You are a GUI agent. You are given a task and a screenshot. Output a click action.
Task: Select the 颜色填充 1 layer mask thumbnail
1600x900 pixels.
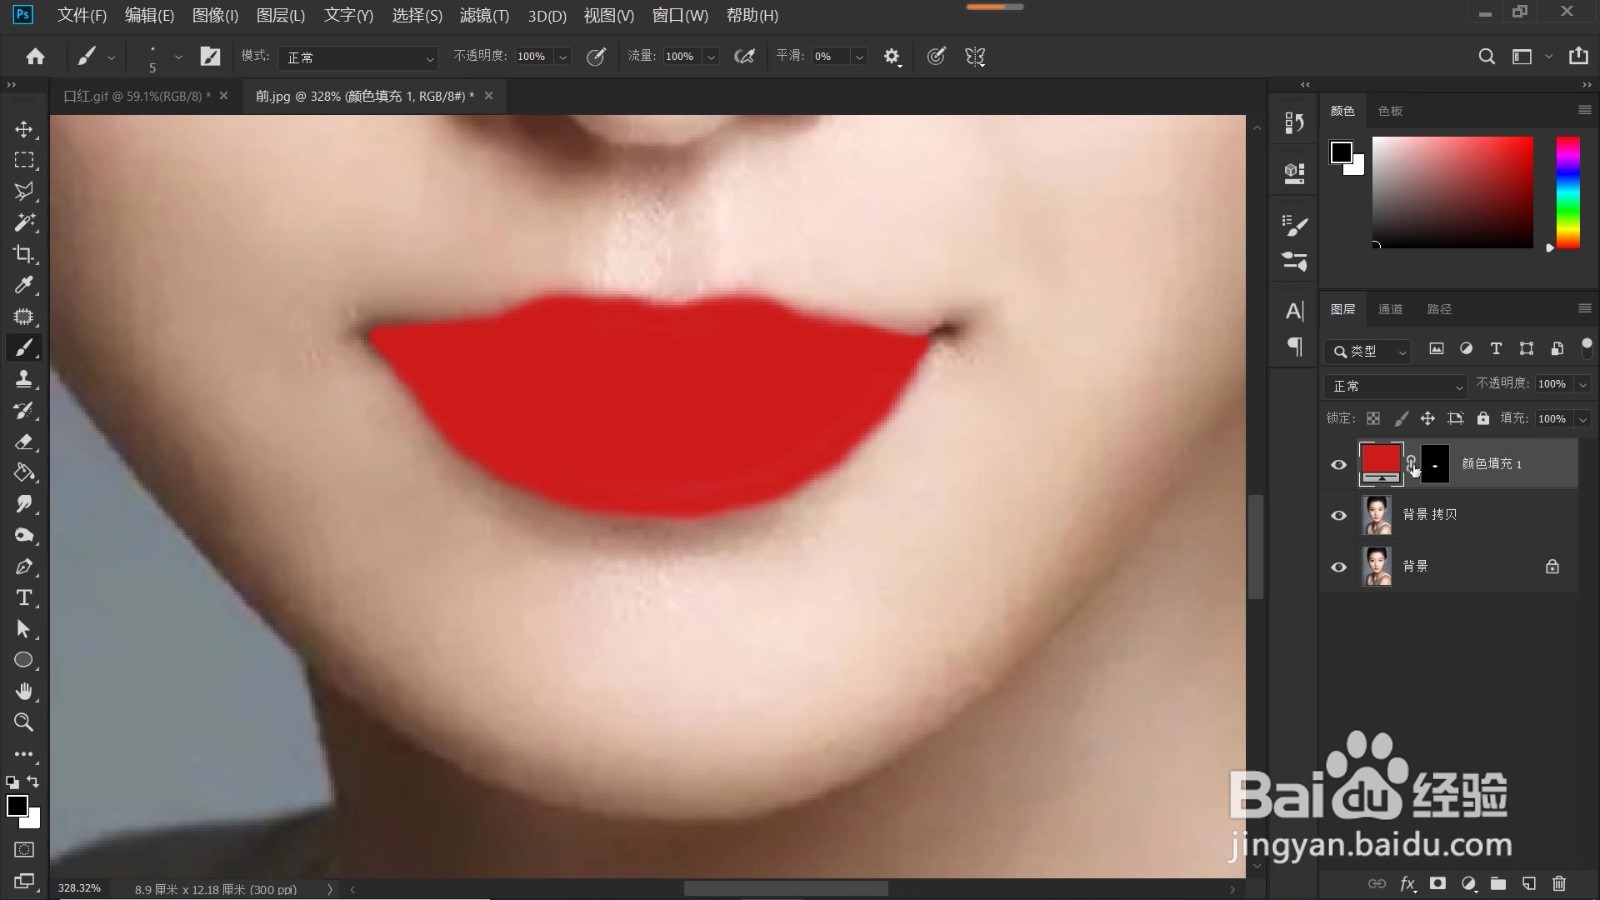1435,464
